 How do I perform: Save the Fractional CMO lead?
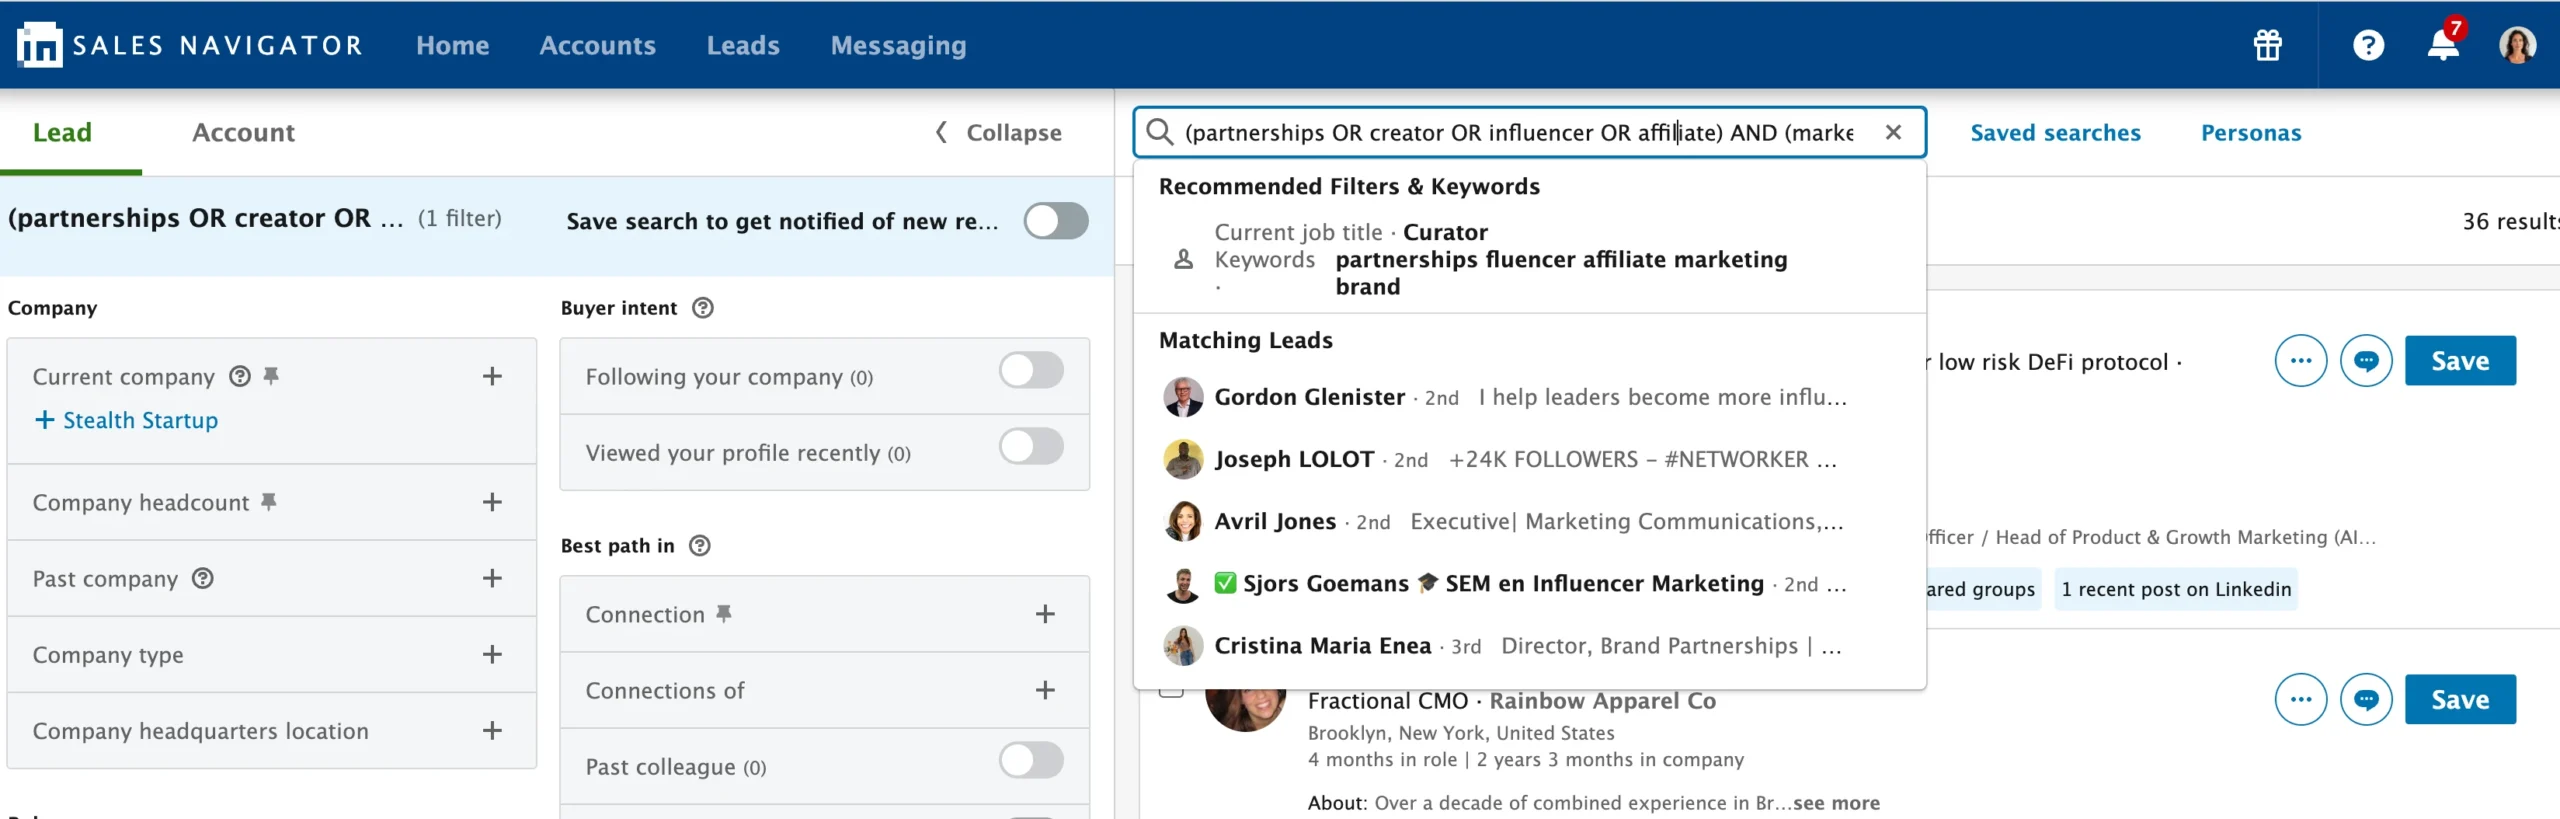(2460, 699)
